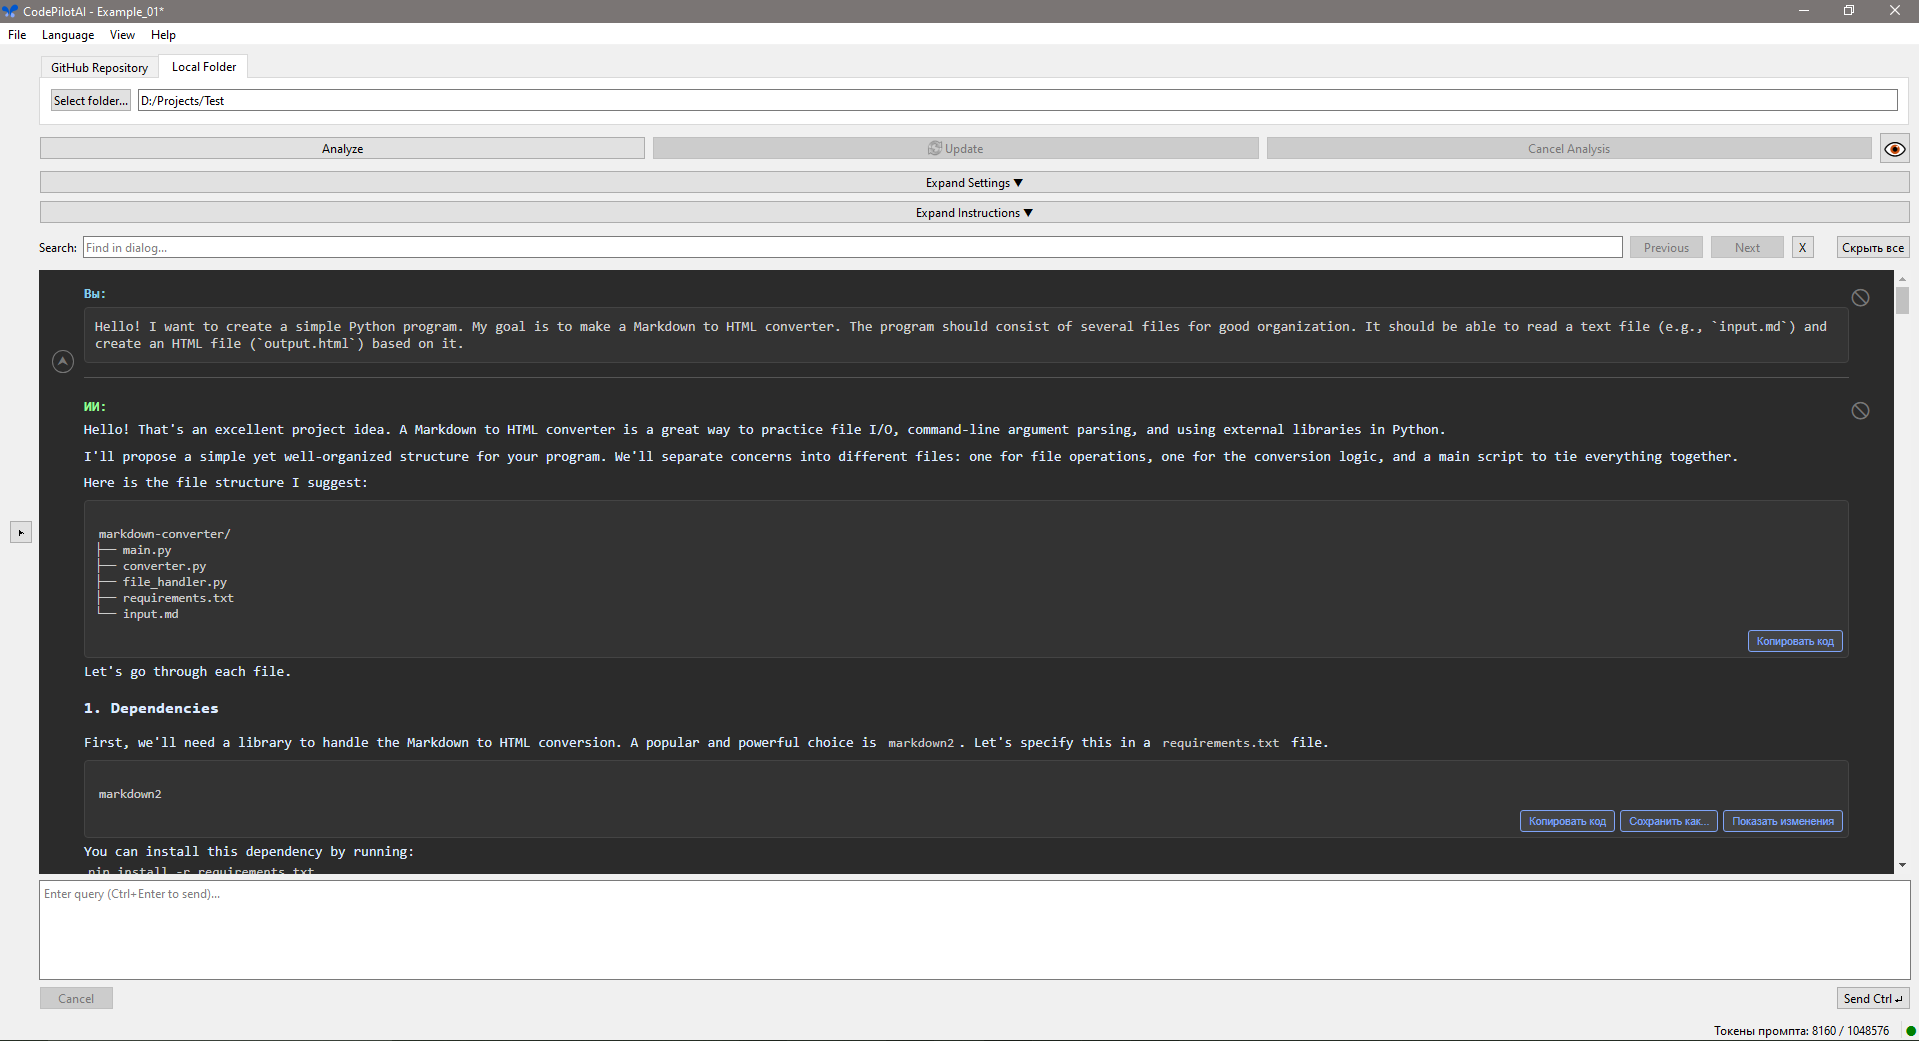Expand the Settings section

point(974,183)
